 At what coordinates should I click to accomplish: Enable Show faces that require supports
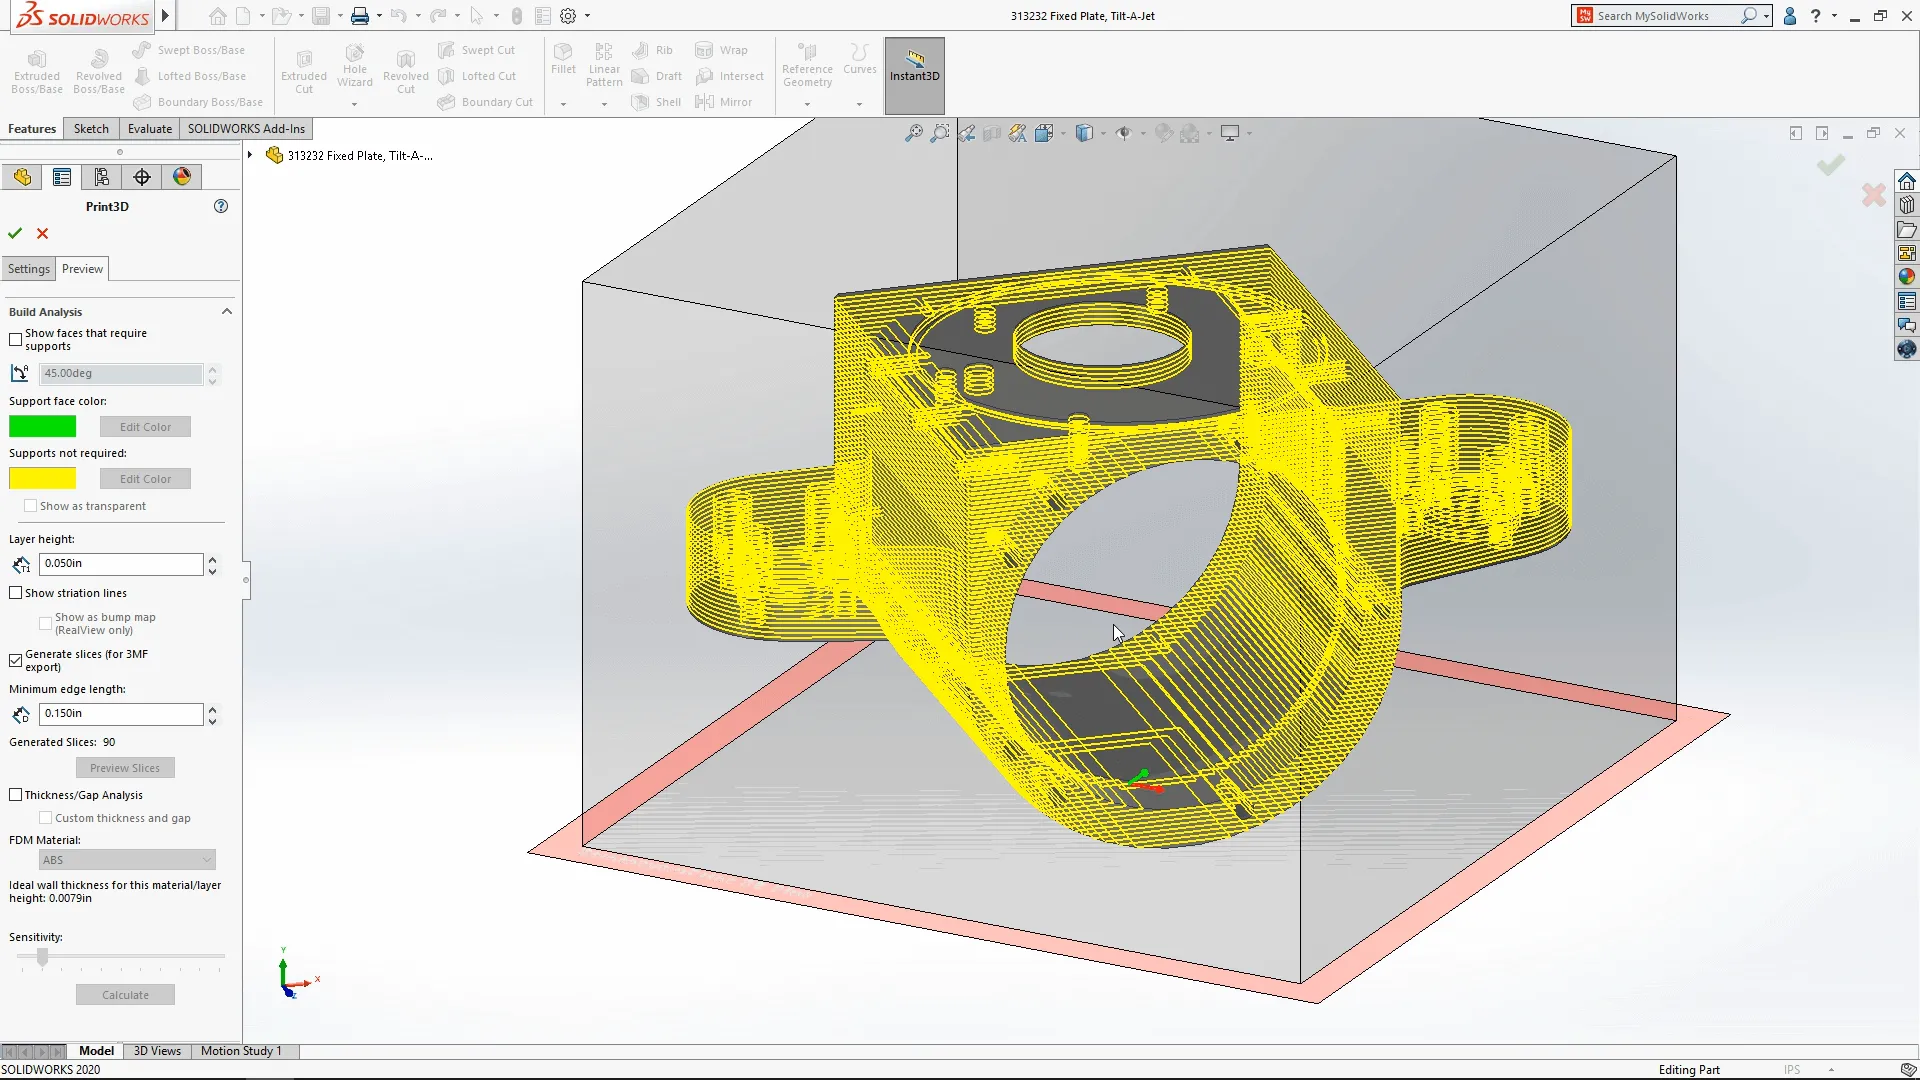click(x=15, y=339)
